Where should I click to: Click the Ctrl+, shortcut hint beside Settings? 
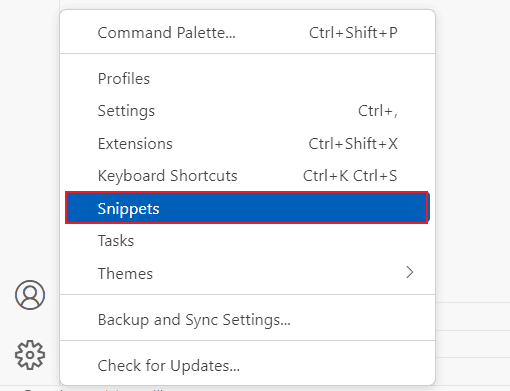point(378,111)
